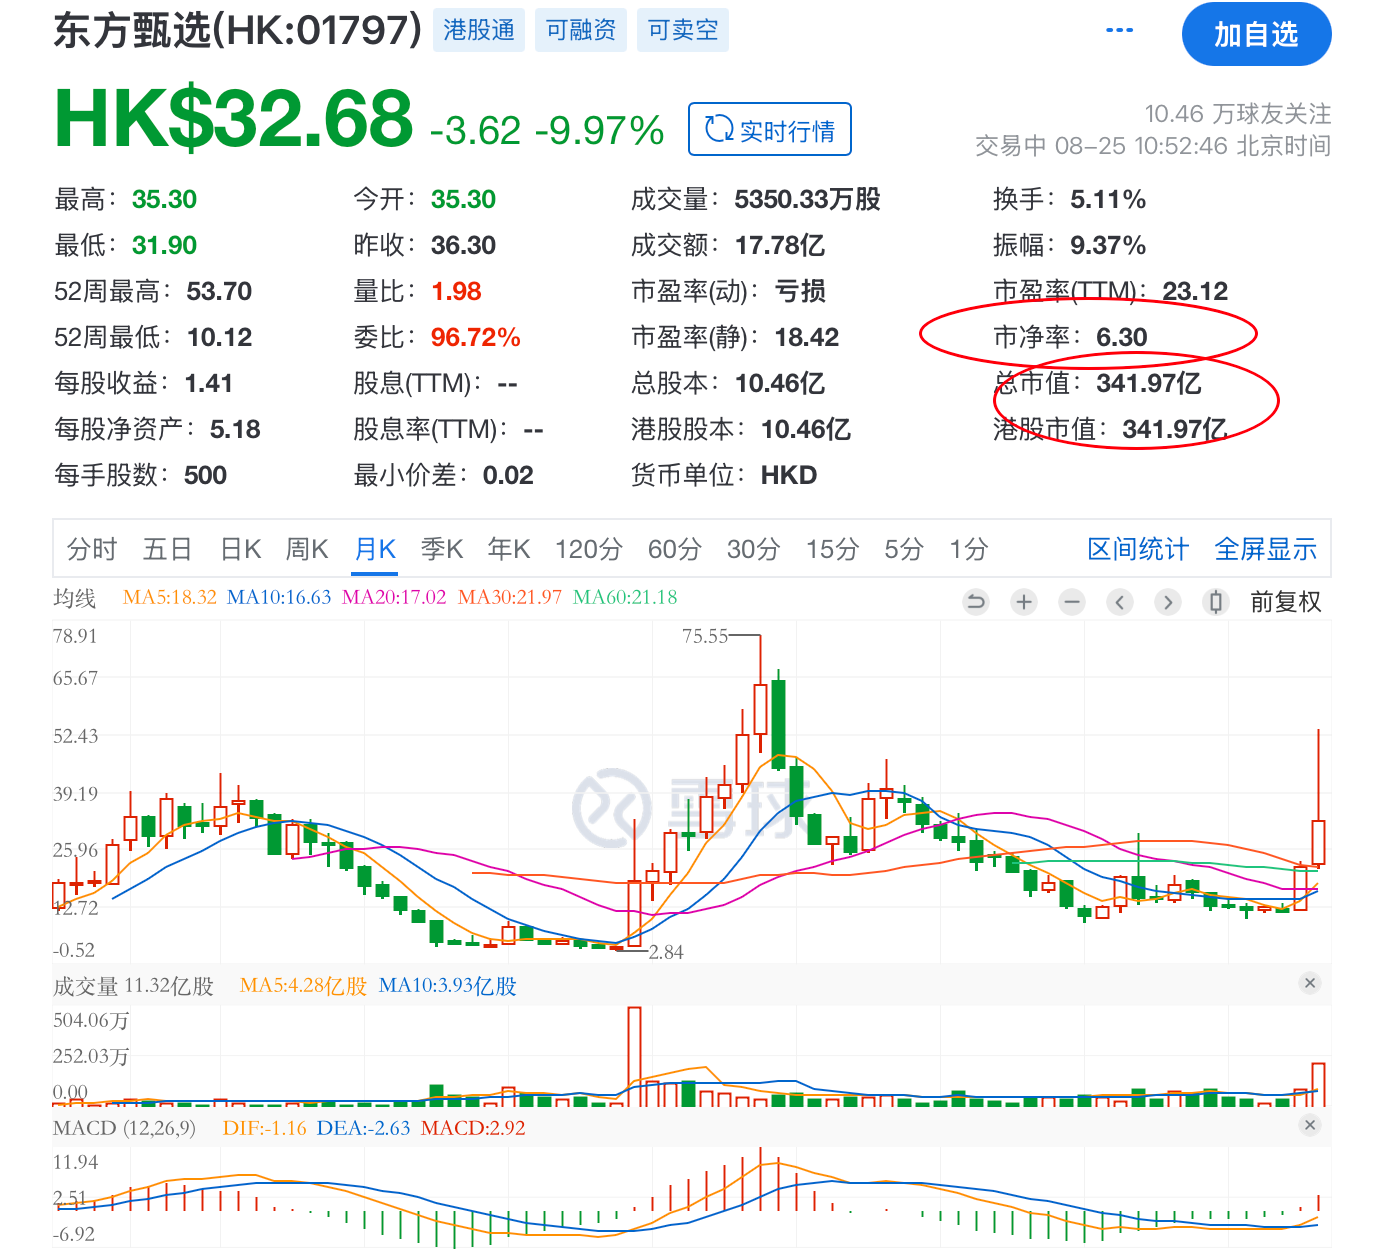The image size is (1398, 1250).
Task: Open the 季K chart tab
Action: pos(442,549)
